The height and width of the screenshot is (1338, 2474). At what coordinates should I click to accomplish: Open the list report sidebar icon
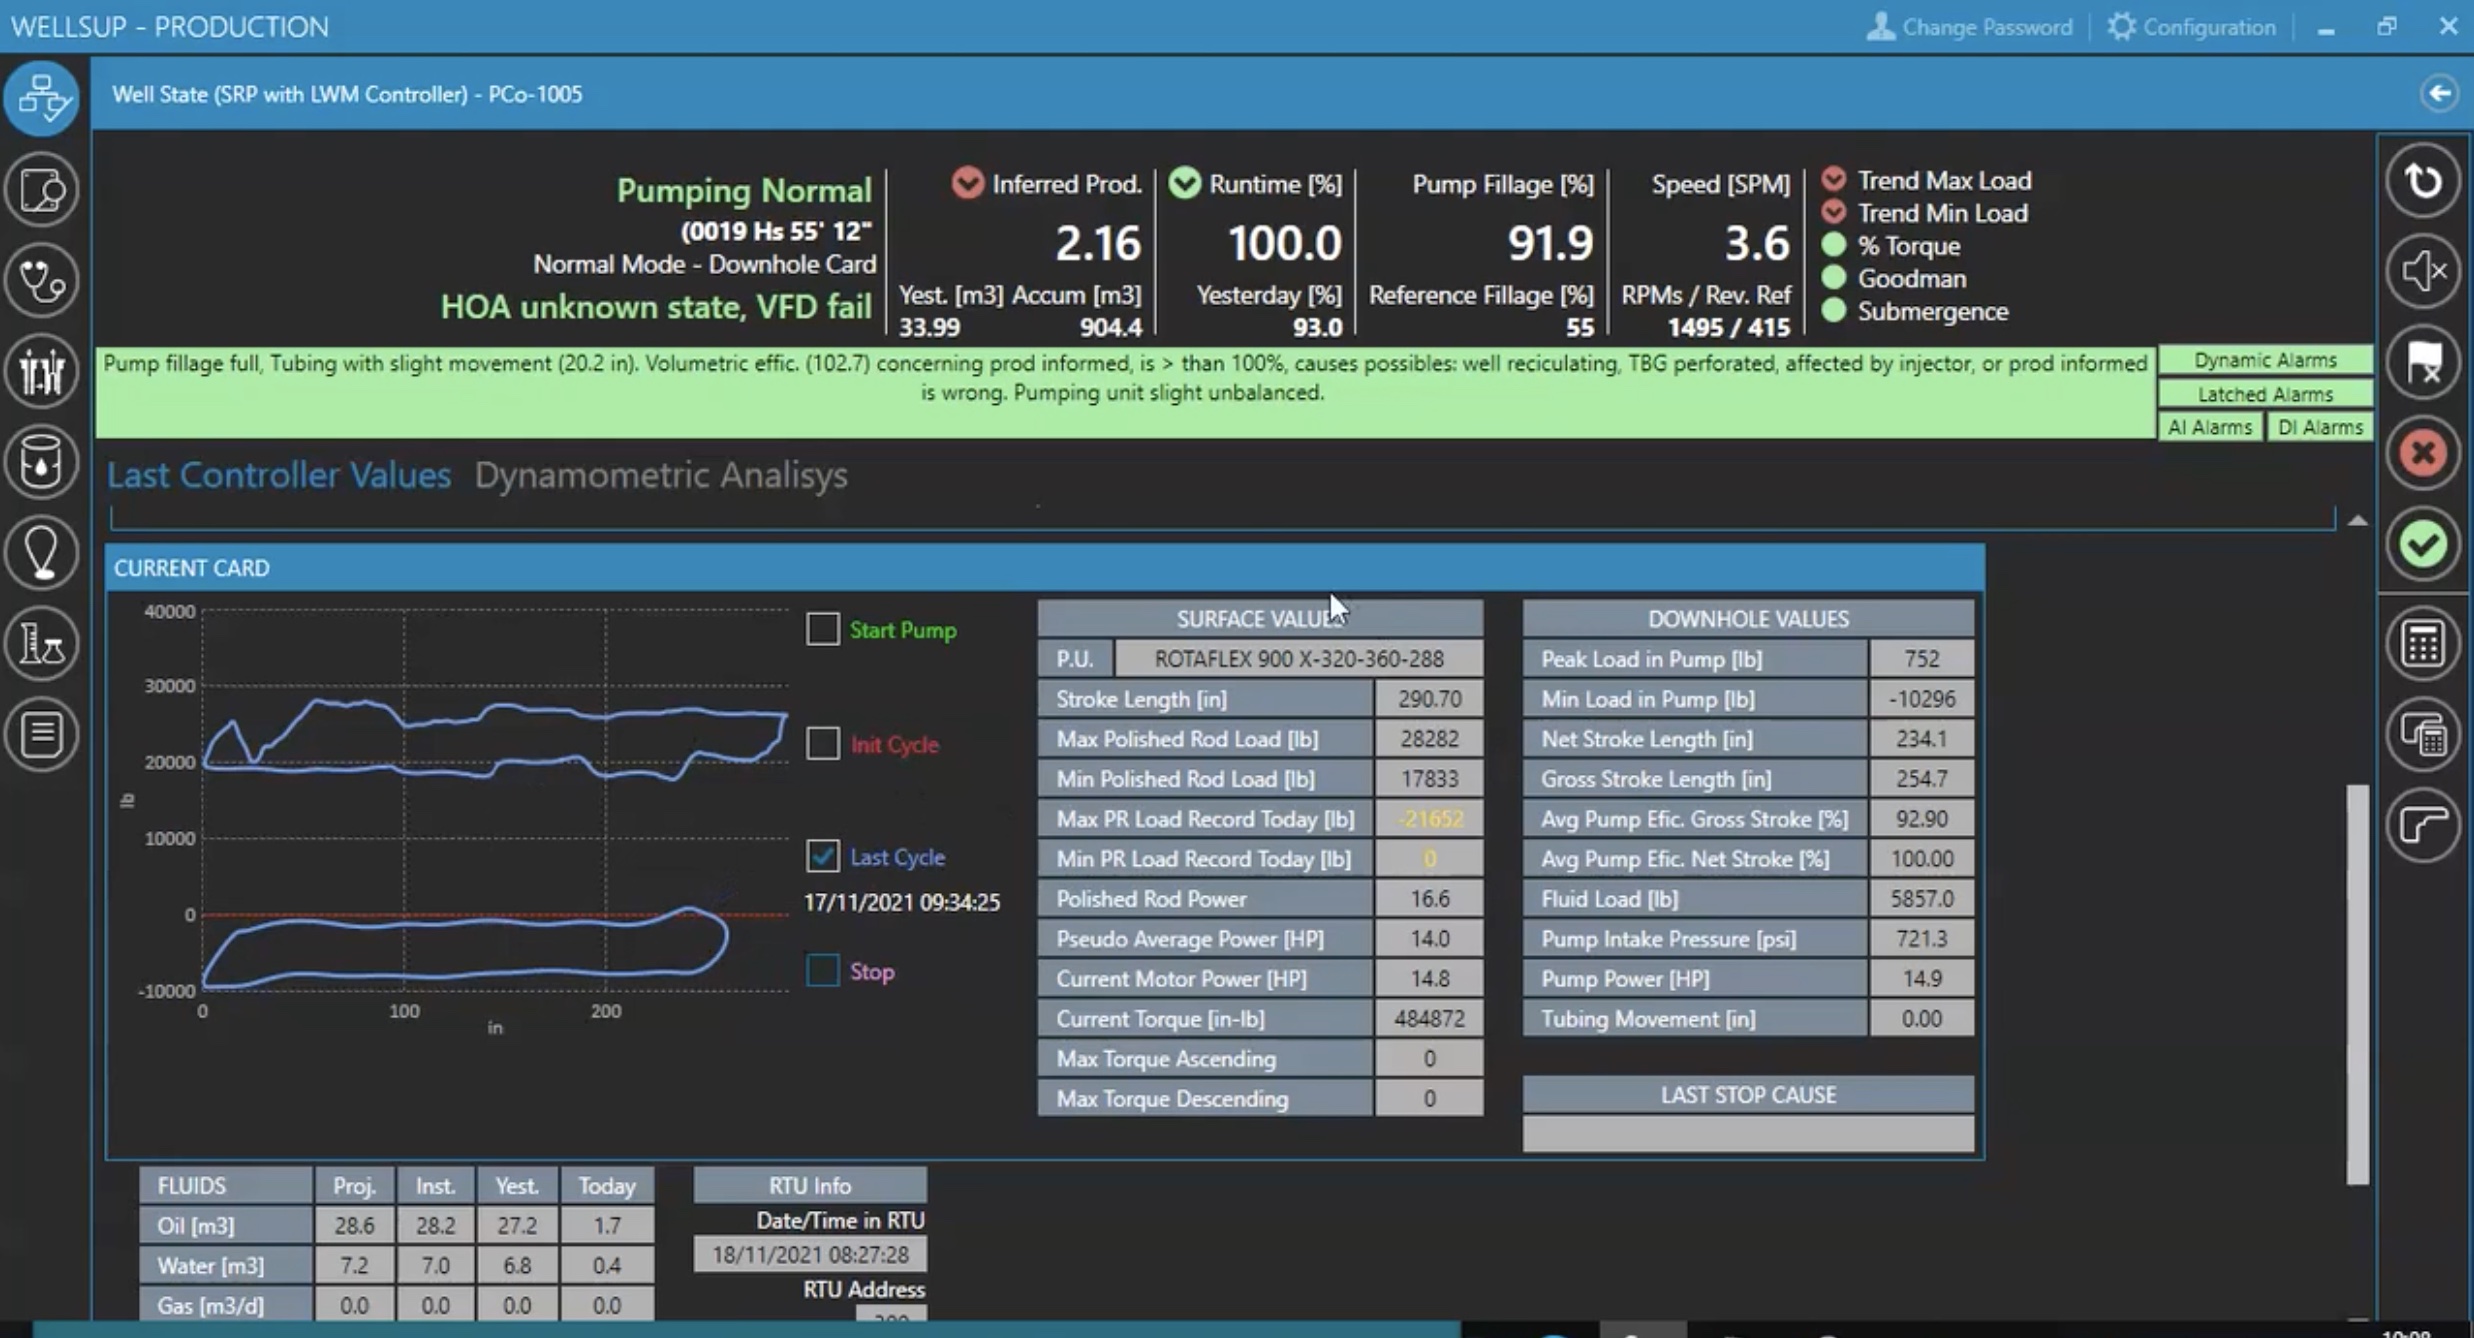point(42,734)
